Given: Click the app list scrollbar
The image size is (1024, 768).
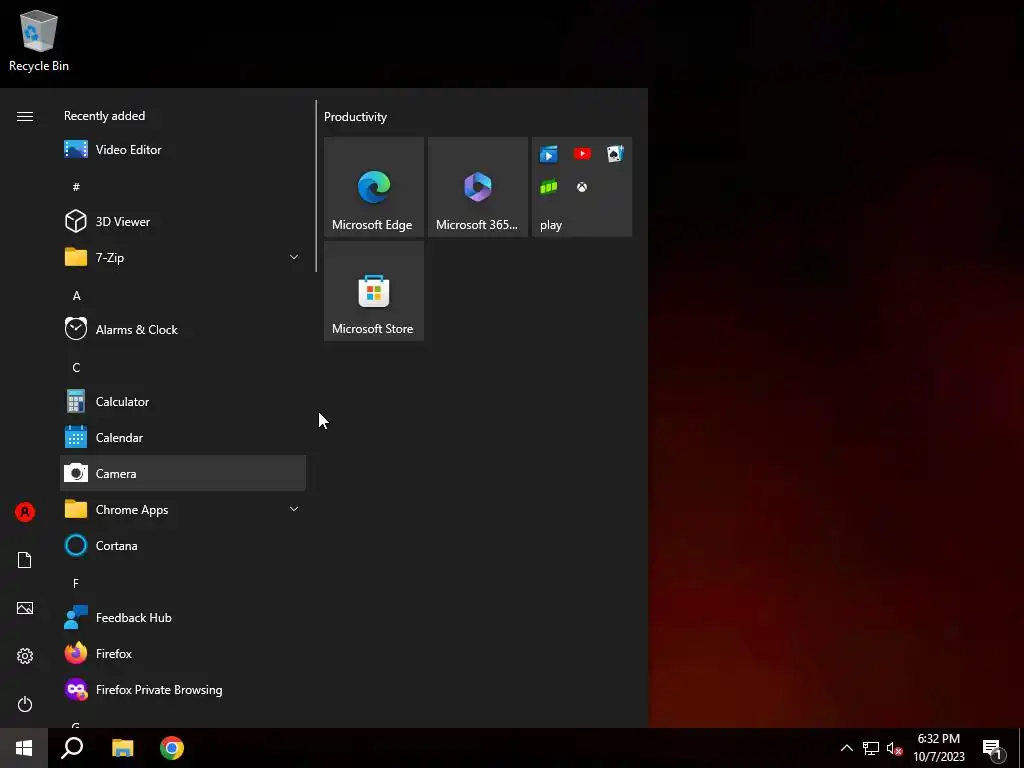Looking at the screenshot, I should (316, 186).
